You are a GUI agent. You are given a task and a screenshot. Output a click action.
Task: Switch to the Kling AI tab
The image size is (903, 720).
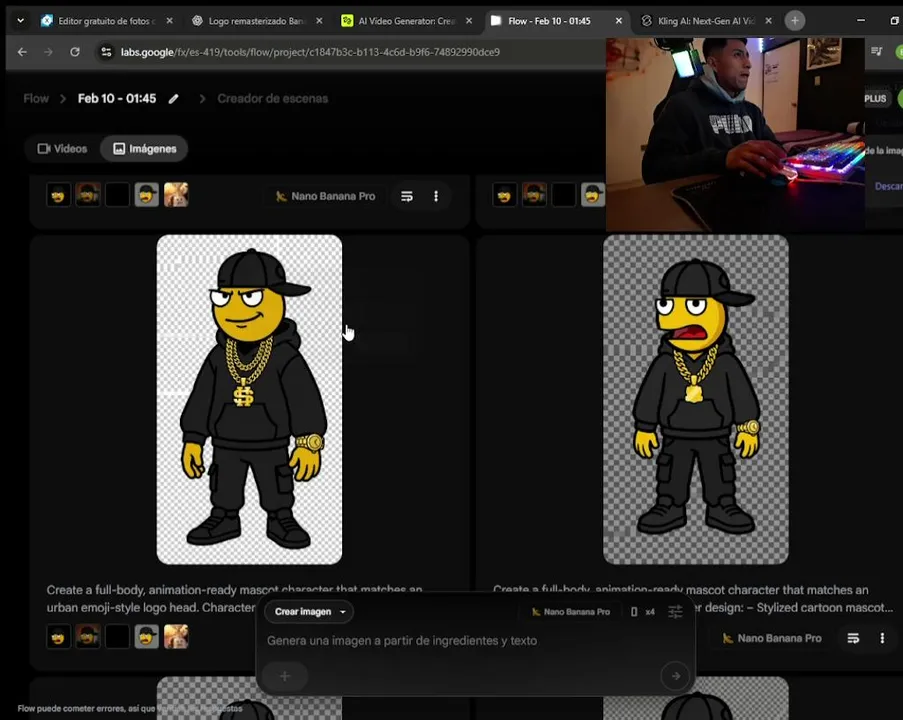click(x=705, y=21)
